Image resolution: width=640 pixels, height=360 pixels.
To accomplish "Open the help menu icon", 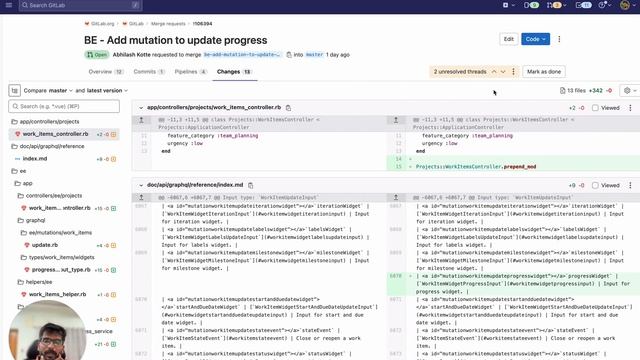I will (x=604, y=5).
